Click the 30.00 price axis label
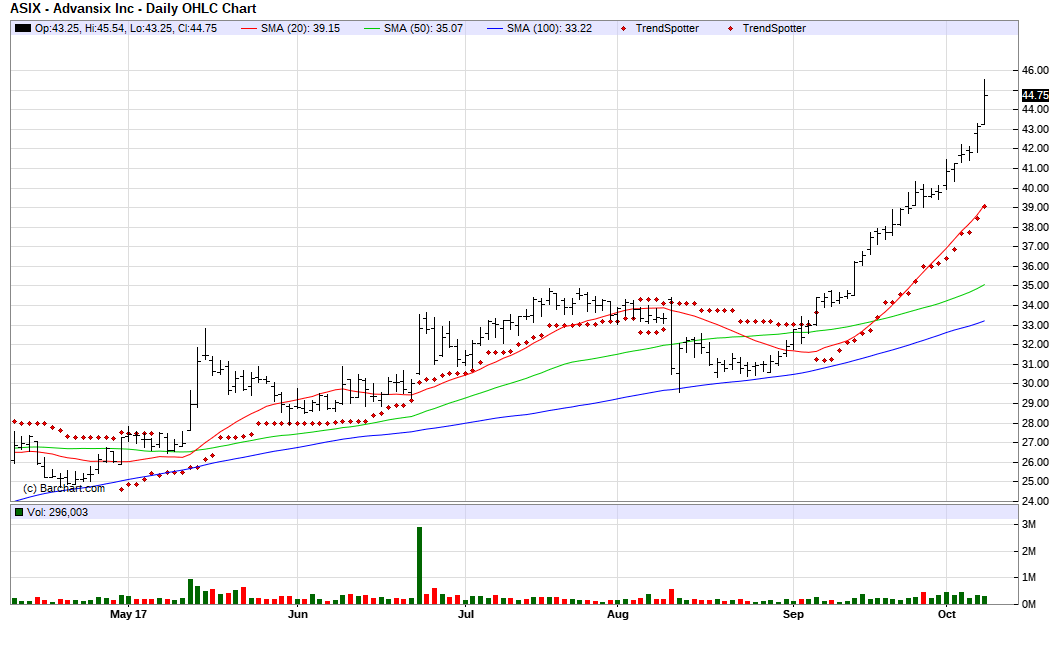Viewport: 1060px width, 645px height. [1035, 383]
